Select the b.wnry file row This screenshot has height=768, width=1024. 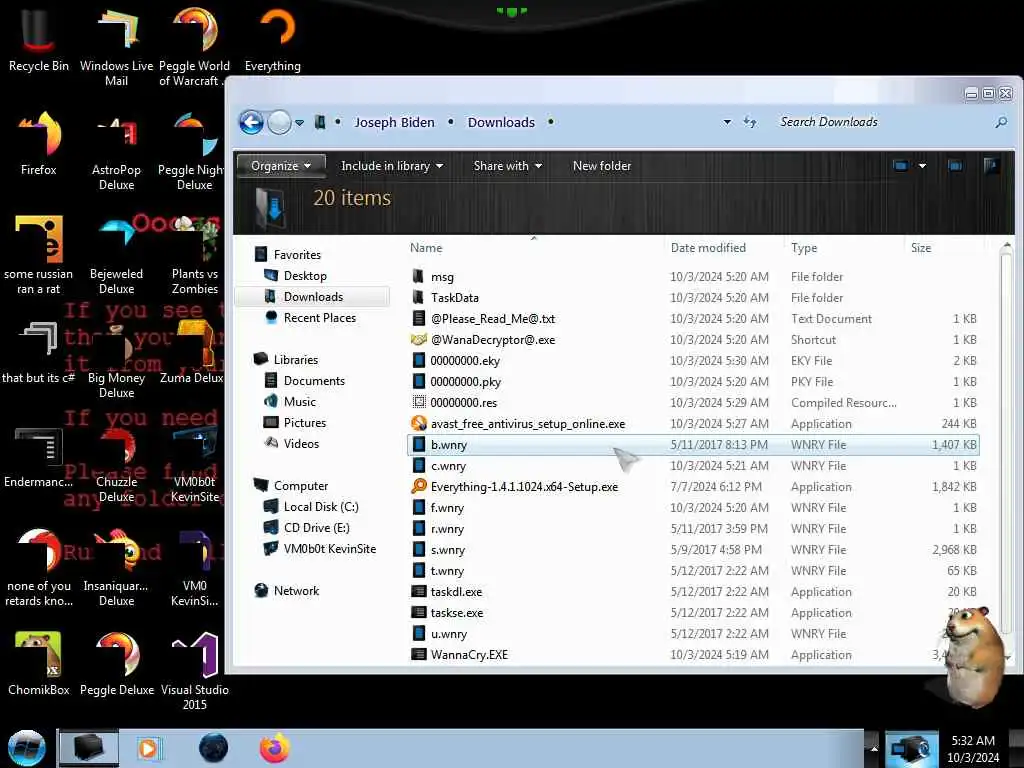point(692,444)
